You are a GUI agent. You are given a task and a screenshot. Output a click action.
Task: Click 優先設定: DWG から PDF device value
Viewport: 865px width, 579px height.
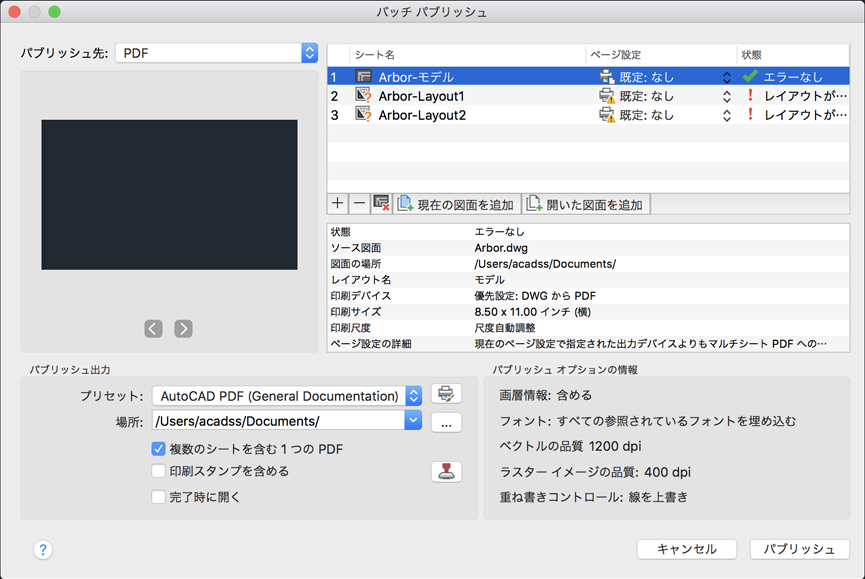tap(535, 296)
